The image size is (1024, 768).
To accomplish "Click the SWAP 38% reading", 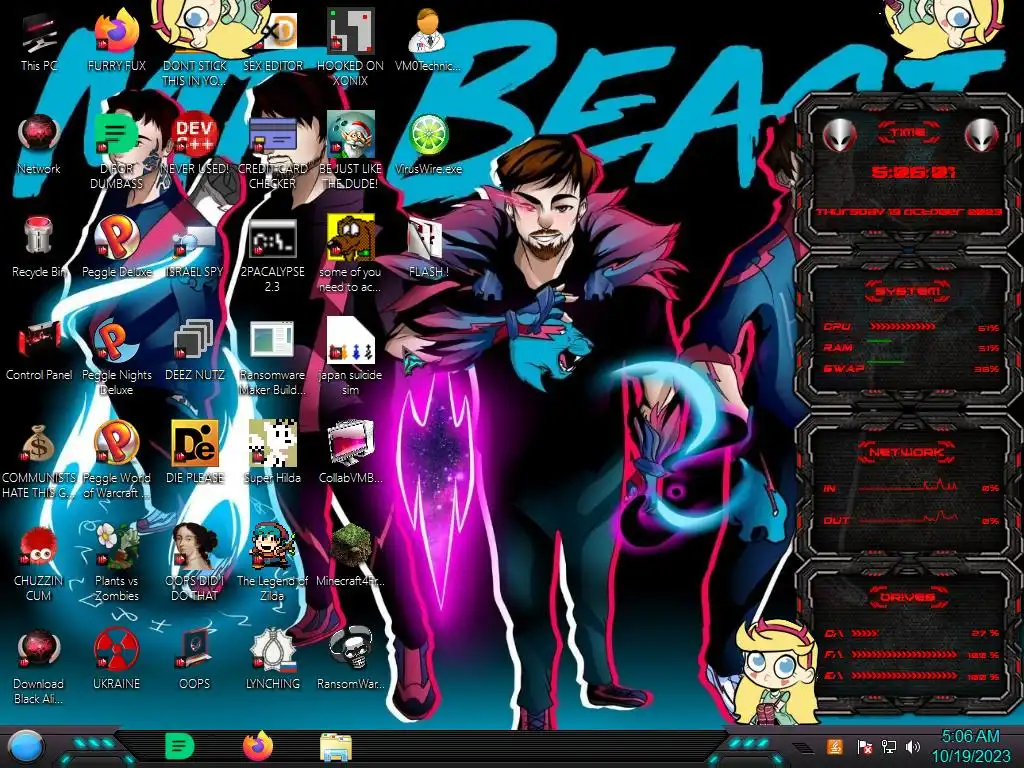I will [987, 369].
